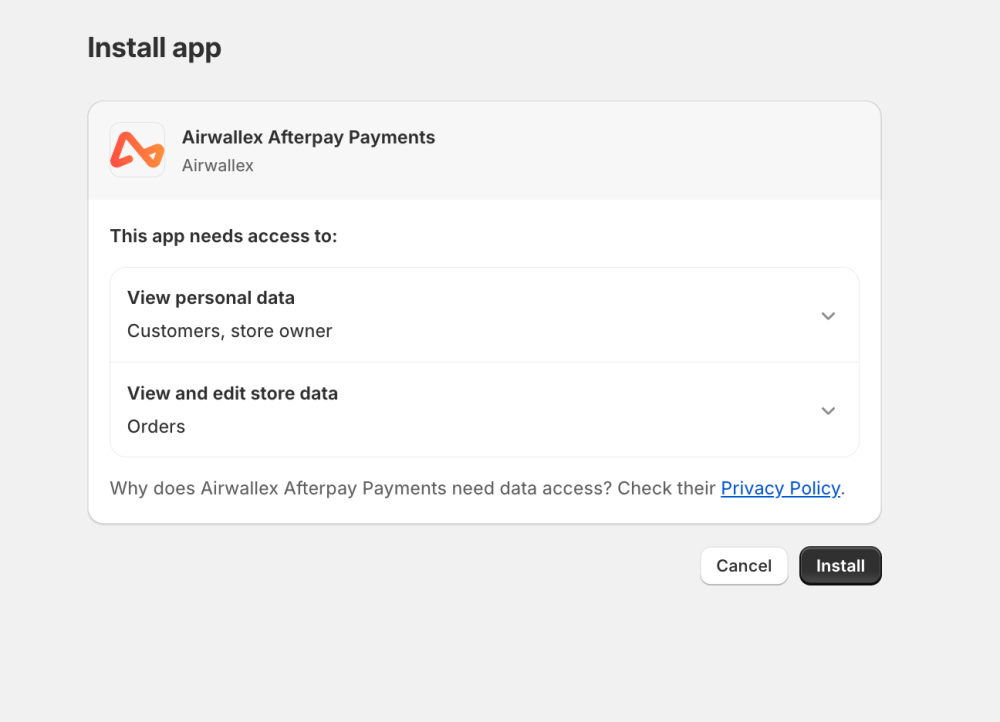Click the chevron icon beside Orders
Viewport: 1000px width, 722px height.
tap(828, 410)
